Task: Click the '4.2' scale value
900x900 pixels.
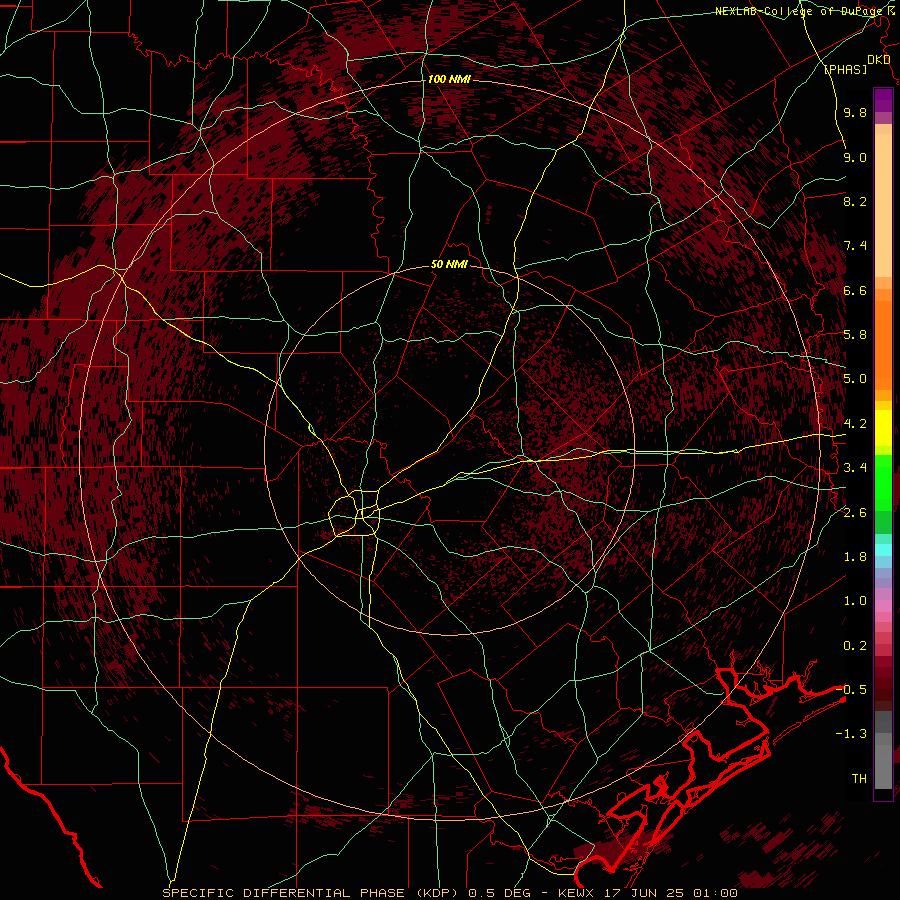Action: (855, 424)
